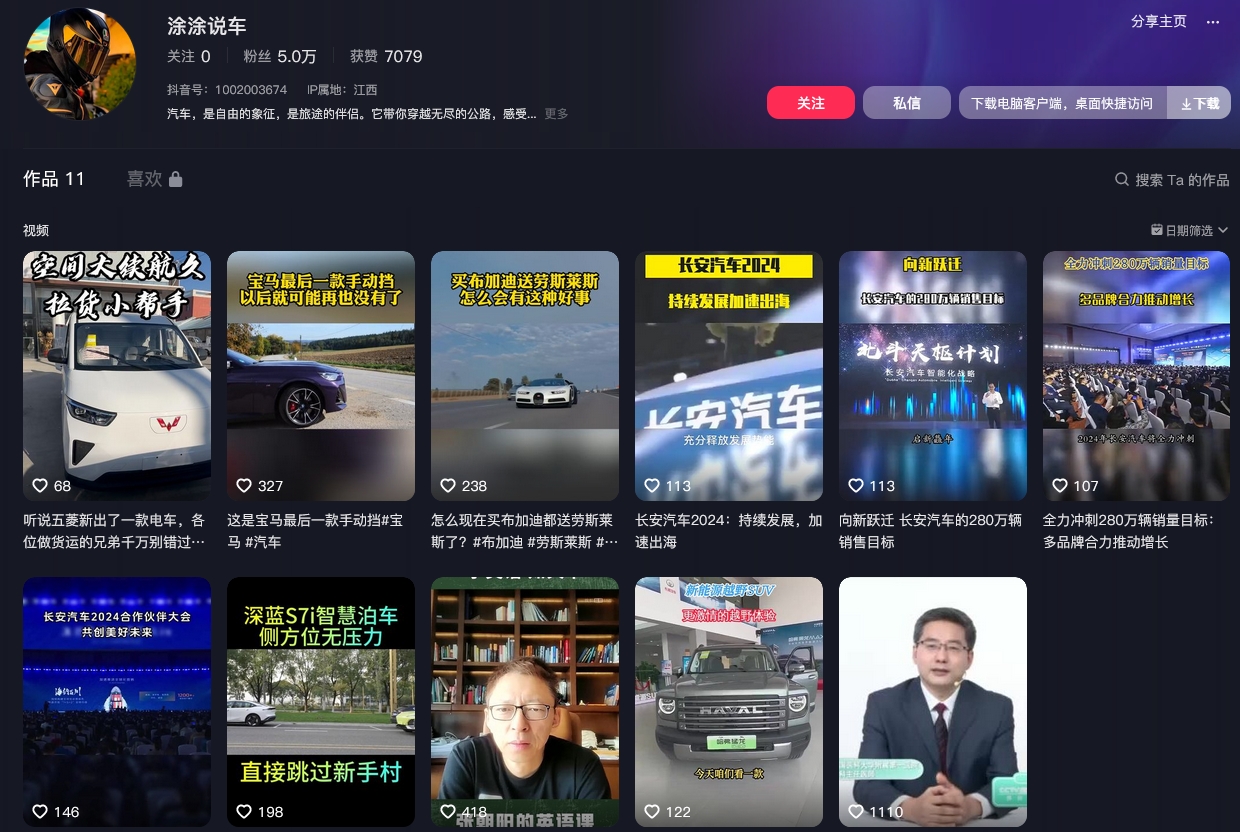This screenshot has width=1240, height=832.
Task: Click the 抖音号 1002003674 text
Action: coord(227,90)
